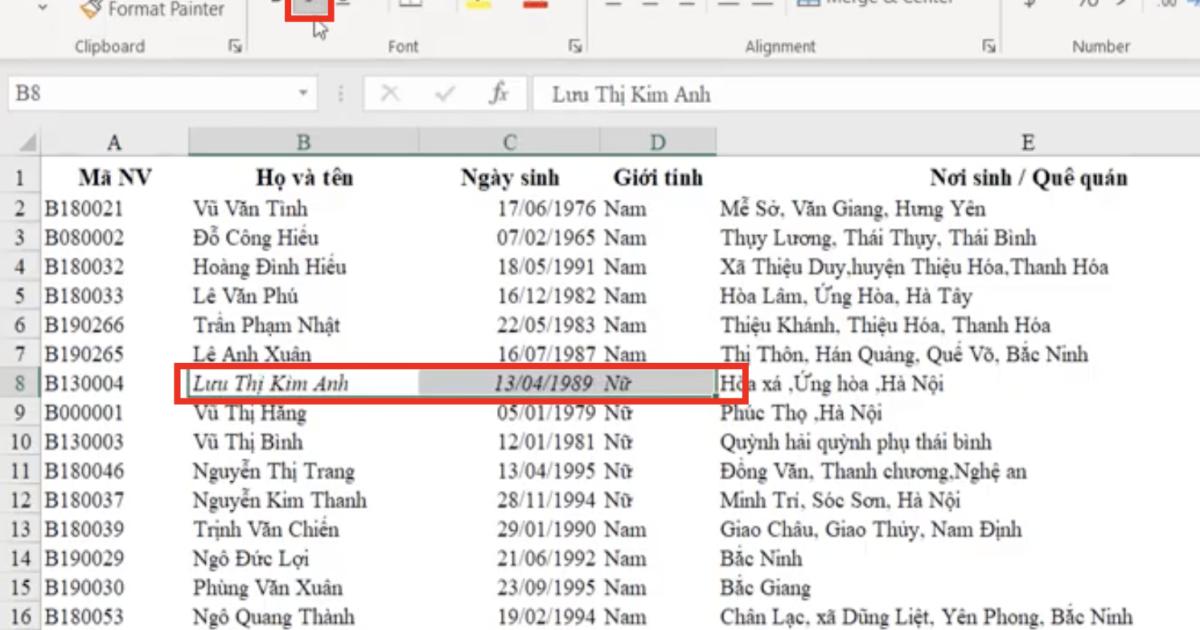Select cell with code B180032
This screenshot has width=1200, height=630.
point(114,267)
